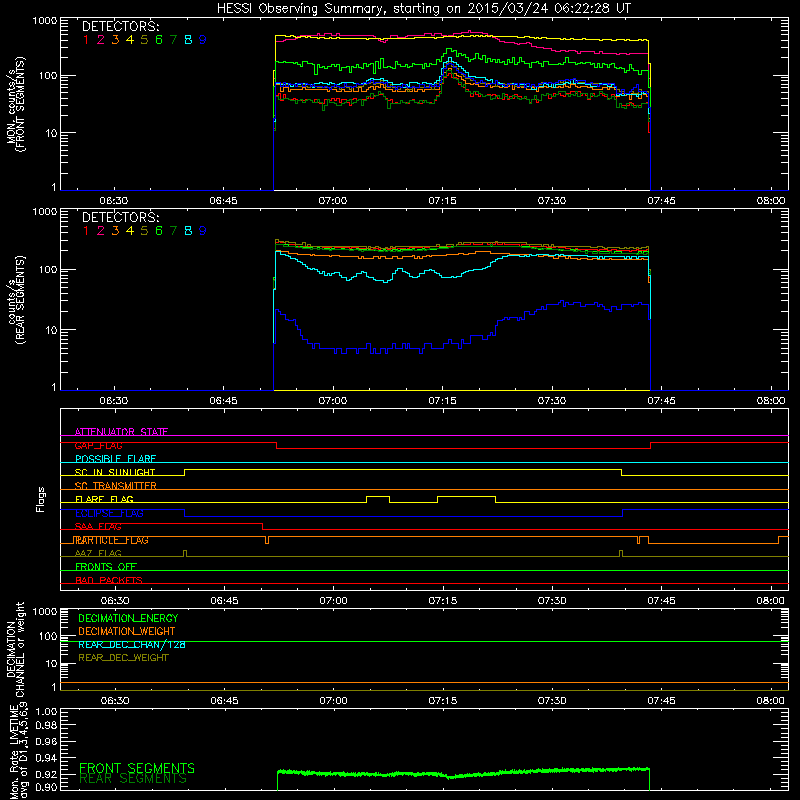Pick detector 9 in rear segments legend
The width and height of the screenshot is (800, 800).
coord(203,231)
